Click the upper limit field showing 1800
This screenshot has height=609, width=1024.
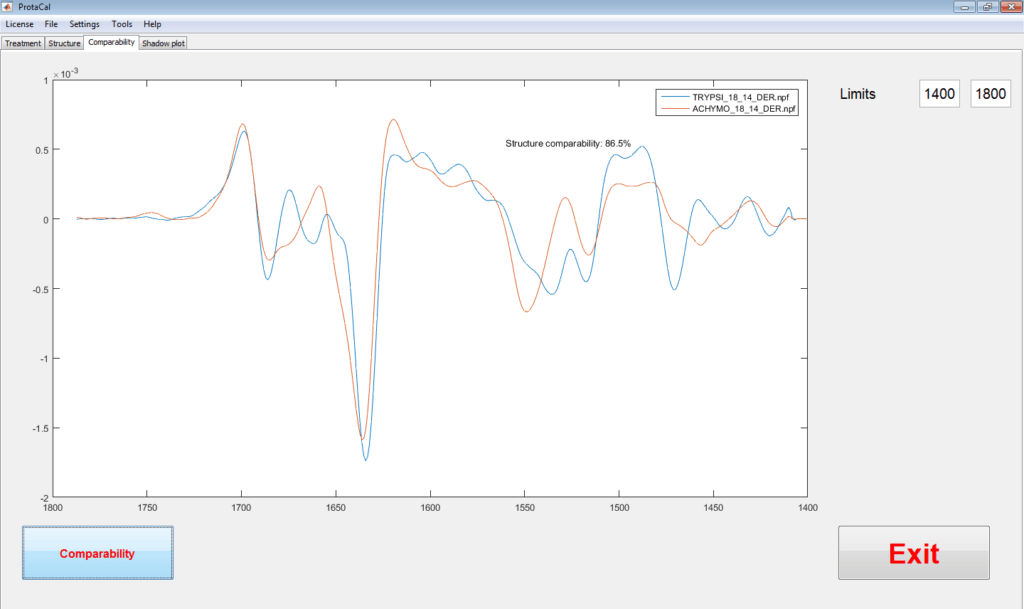[x=990, y=94]
